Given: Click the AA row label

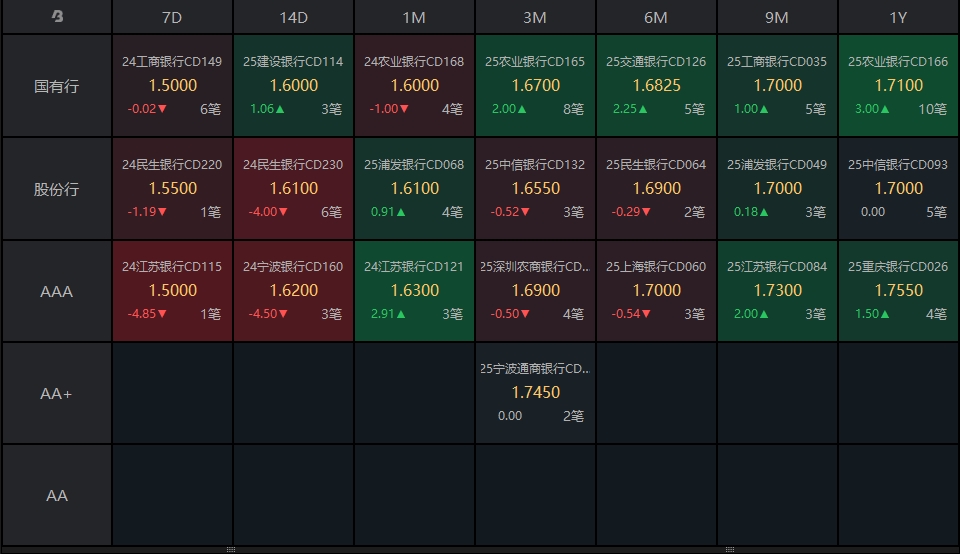Looking at the screenshot, I should click(56, 495).
